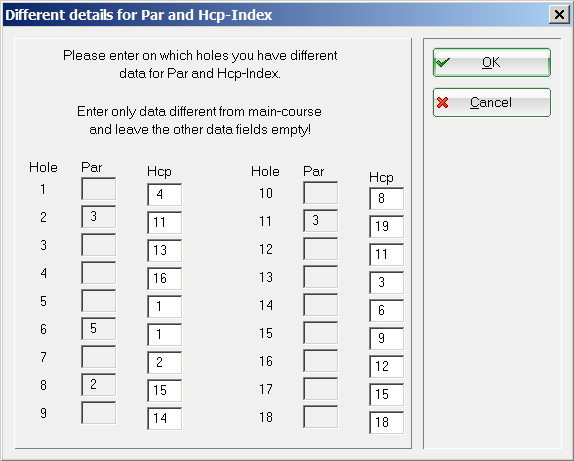Select the Par field for hole 1

98,189
